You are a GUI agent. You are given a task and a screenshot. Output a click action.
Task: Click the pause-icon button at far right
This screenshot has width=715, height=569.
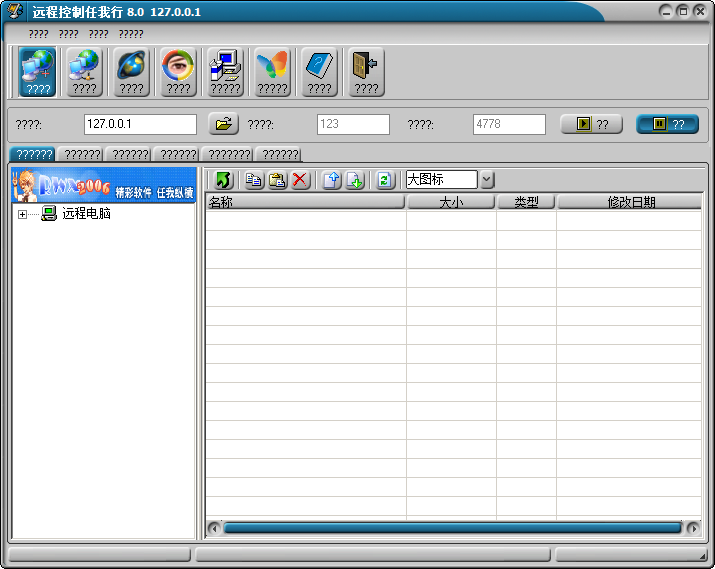(667, 124)
